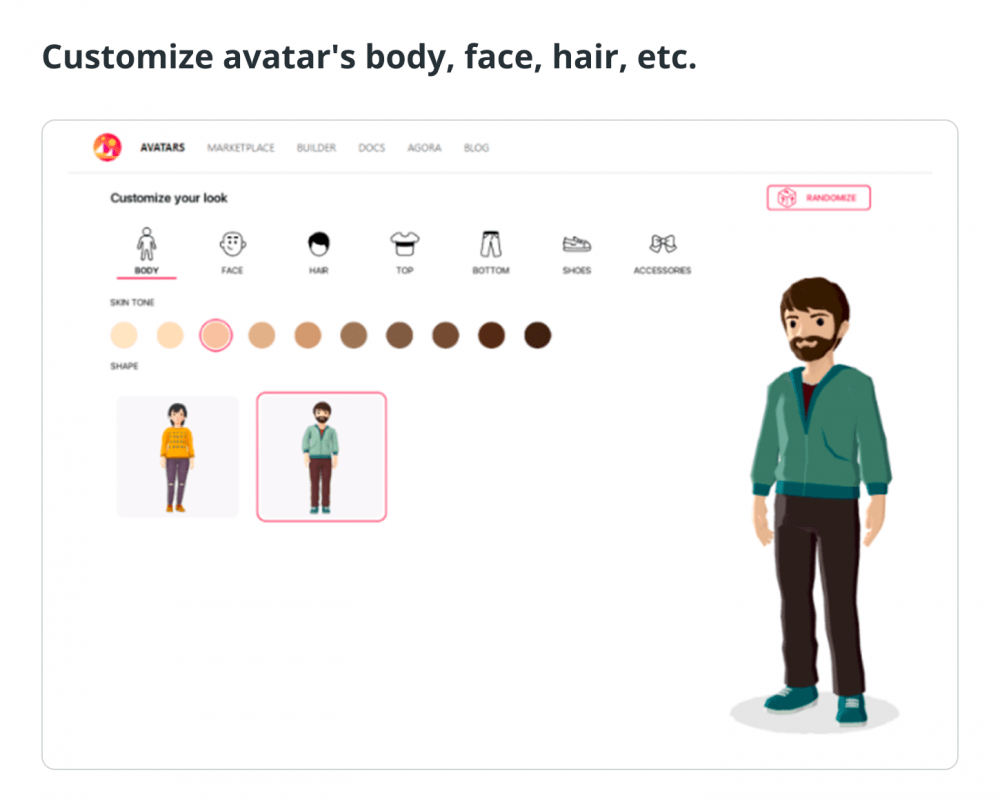Viewport: 1000px width, 806px height.
Task: Open the Builder nav item
Action: tap(316, 148)
